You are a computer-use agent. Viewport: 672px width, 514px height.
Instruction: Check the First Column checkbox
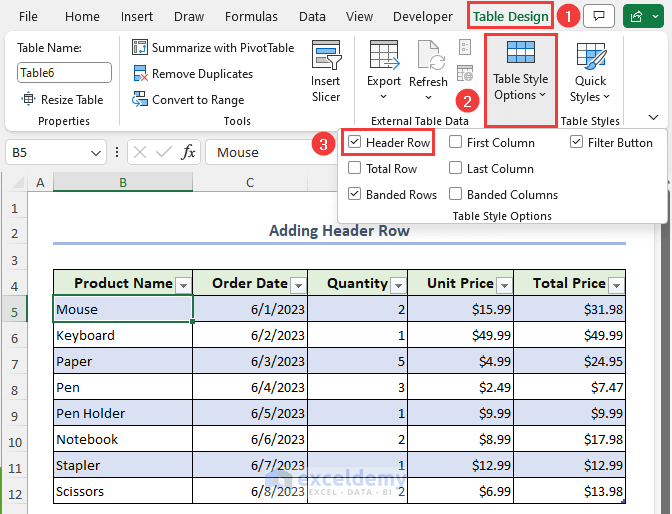[455, 142]
